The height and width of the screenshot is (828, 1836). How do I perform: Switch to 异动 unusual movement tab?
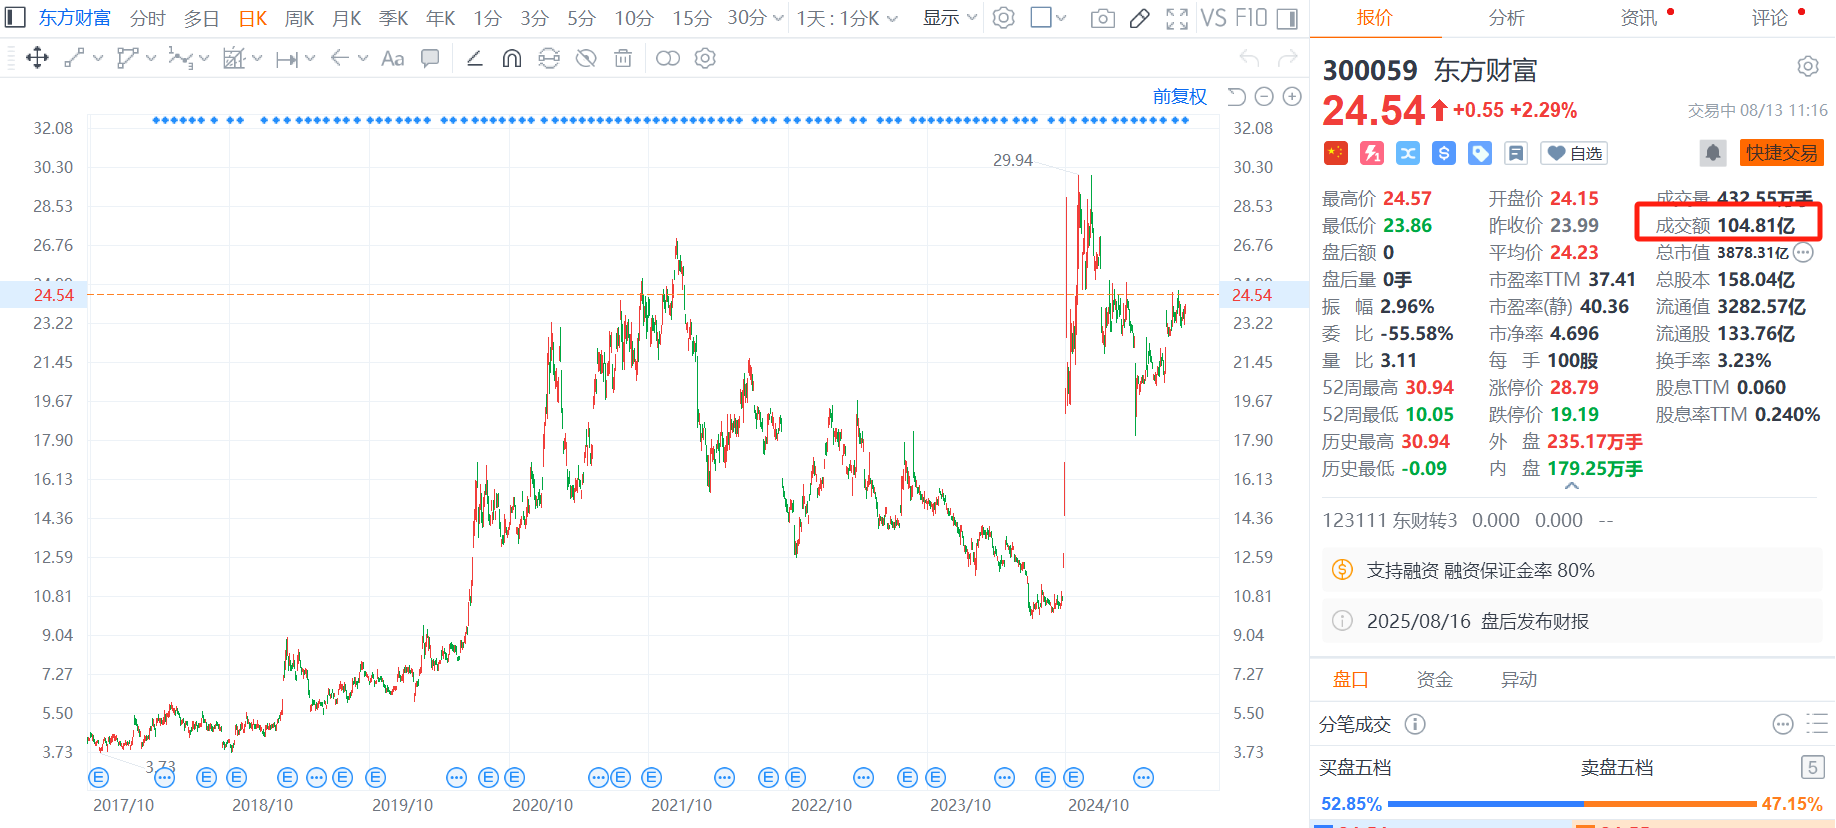tap(1519, 680)
